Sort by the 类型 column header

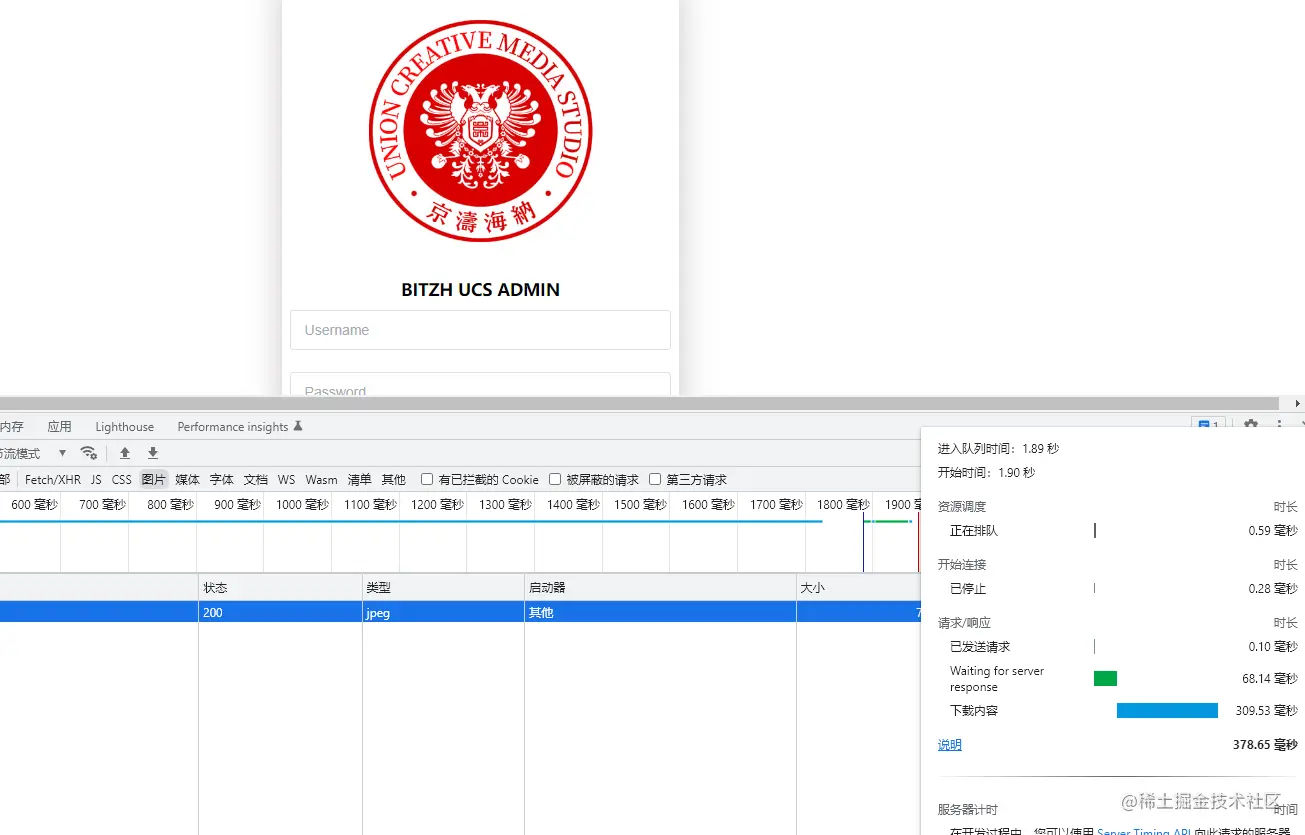click(x=444, y=588)
